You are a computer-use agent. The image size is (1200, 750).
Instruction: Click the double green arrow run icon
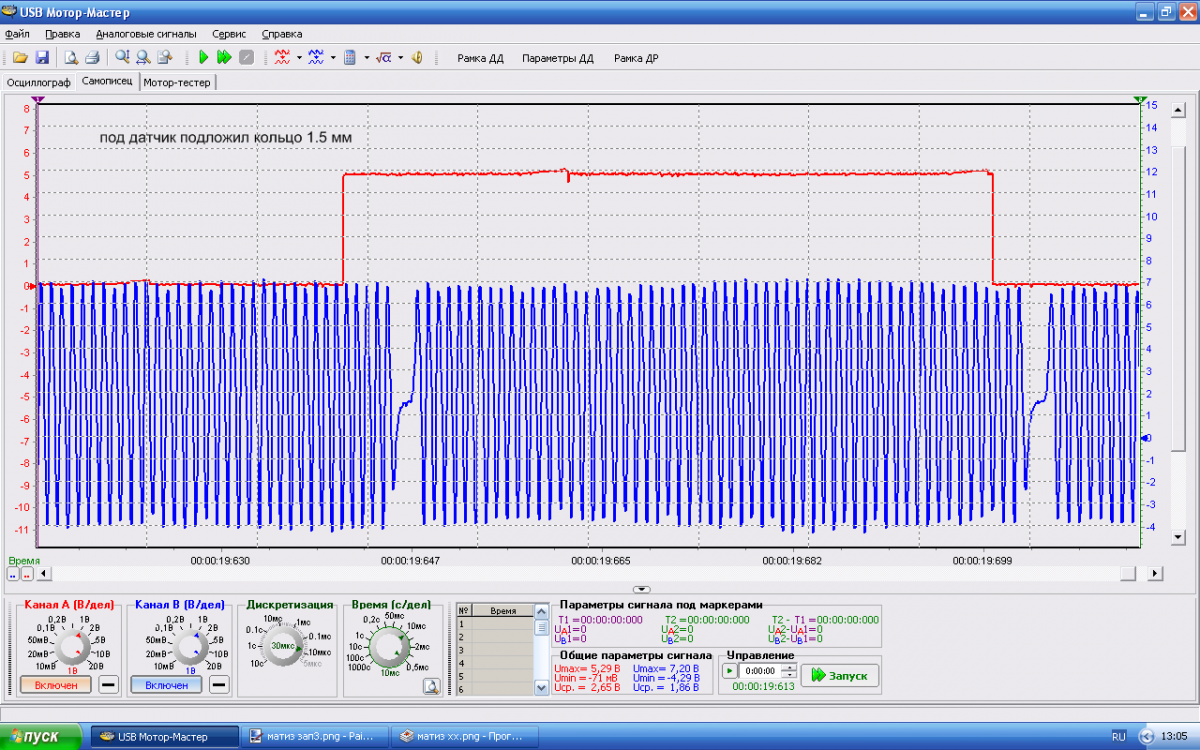224,58
